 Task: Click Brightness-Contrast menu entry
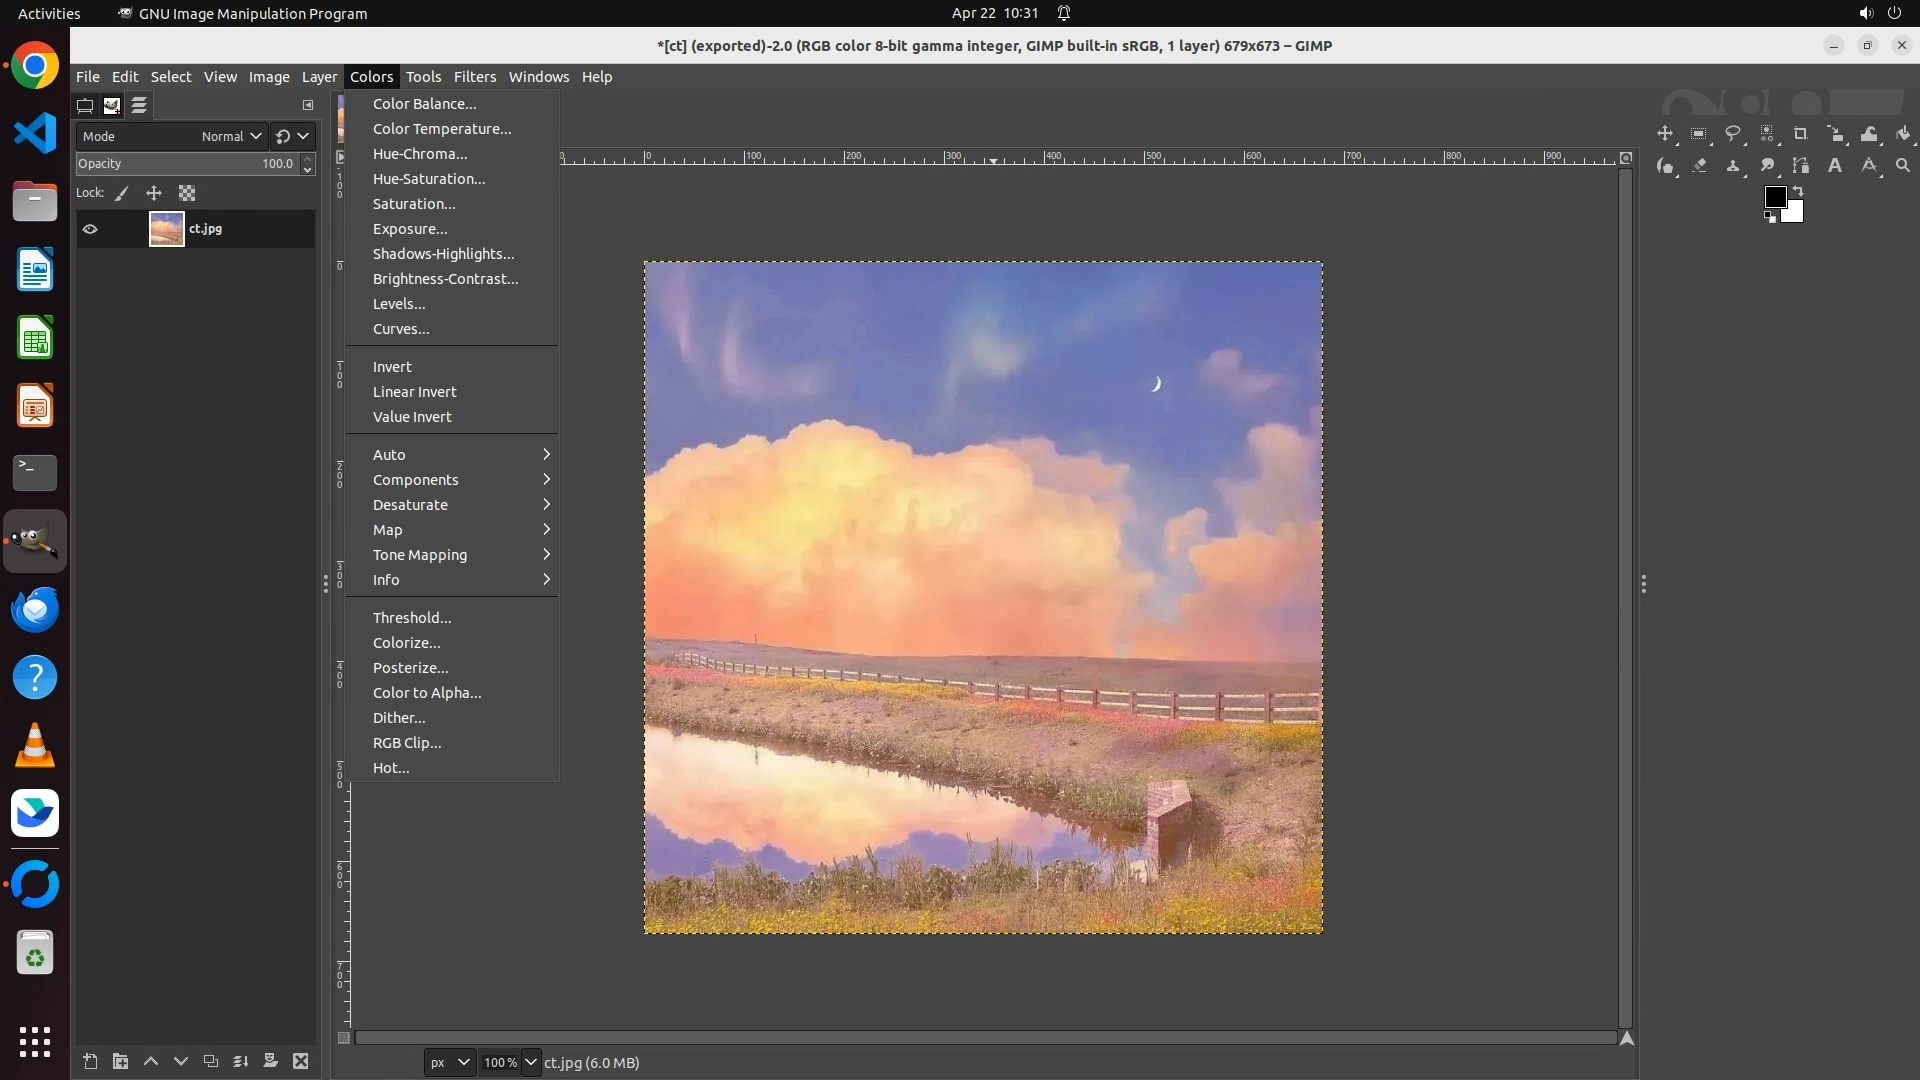pos(445,279)
